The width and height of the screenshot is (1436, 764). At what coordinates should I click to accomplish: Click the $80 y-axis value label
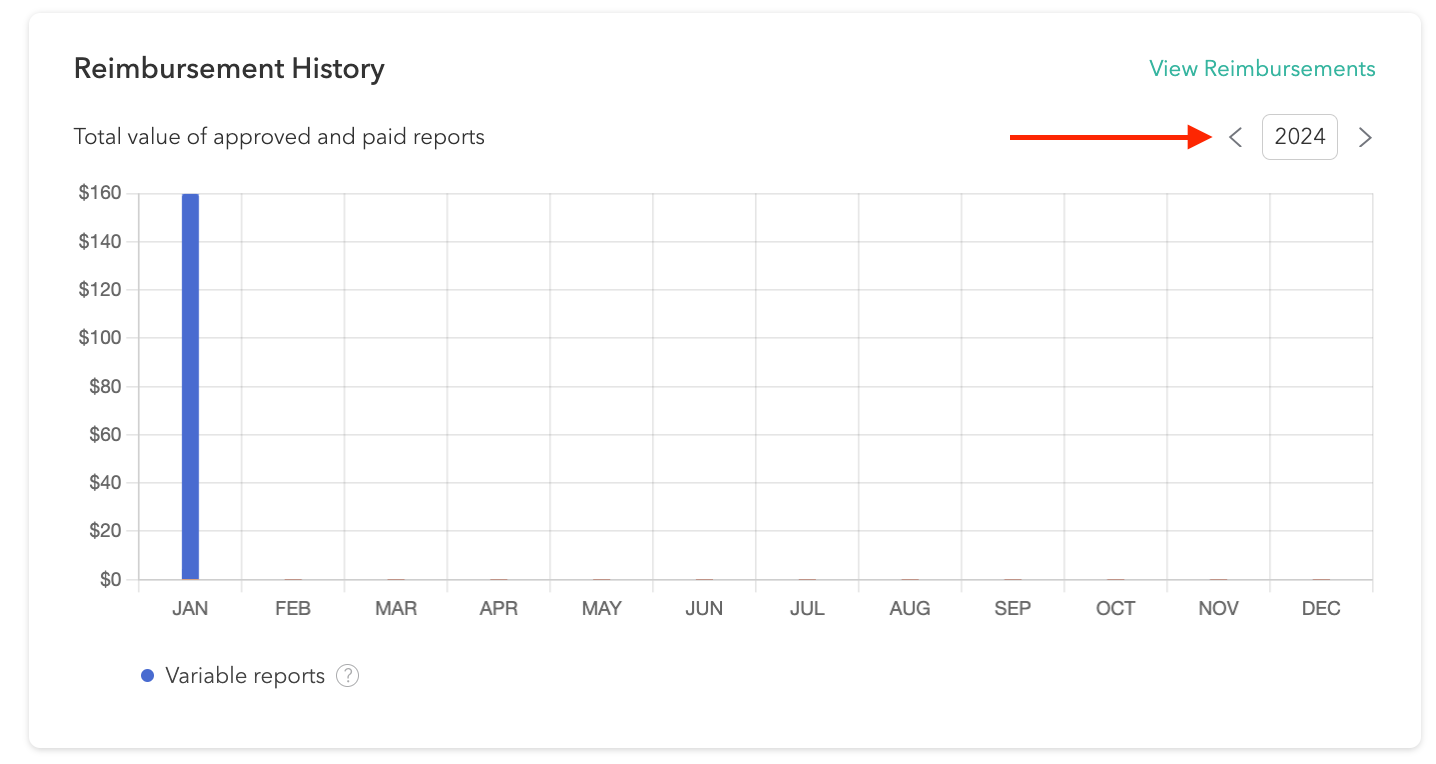[x=104, y=386]
